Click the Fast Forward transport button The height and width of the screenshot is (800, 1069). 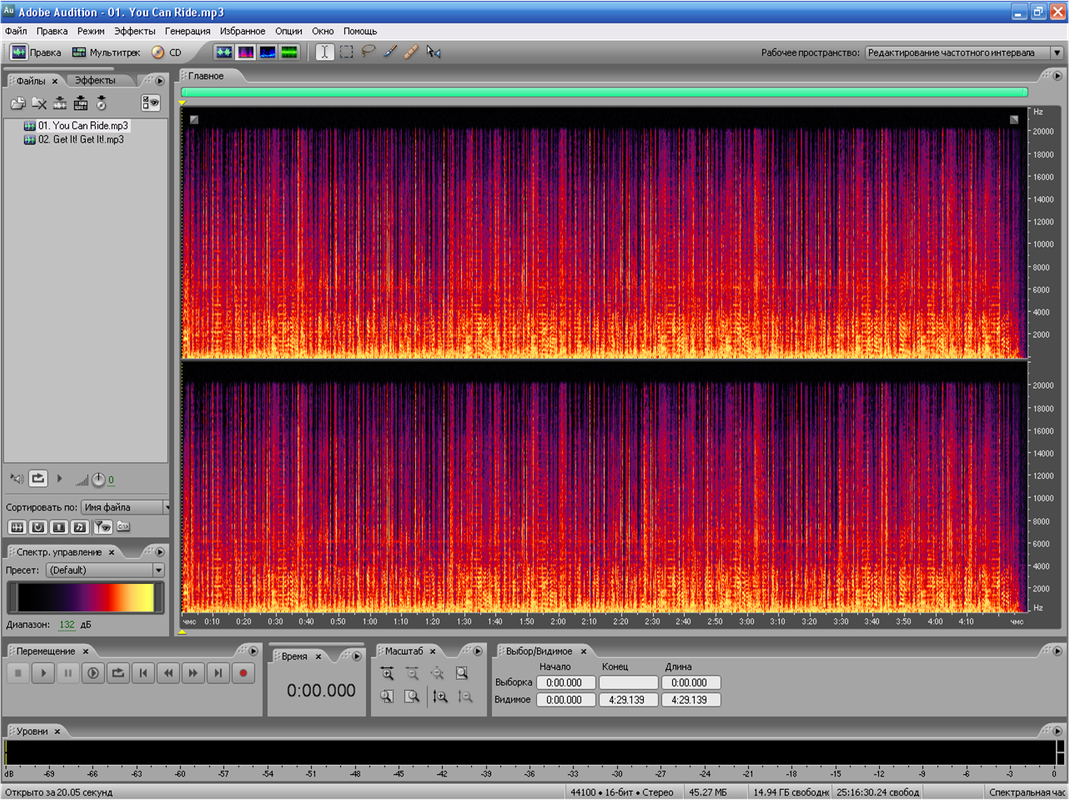tap(193, 673)
